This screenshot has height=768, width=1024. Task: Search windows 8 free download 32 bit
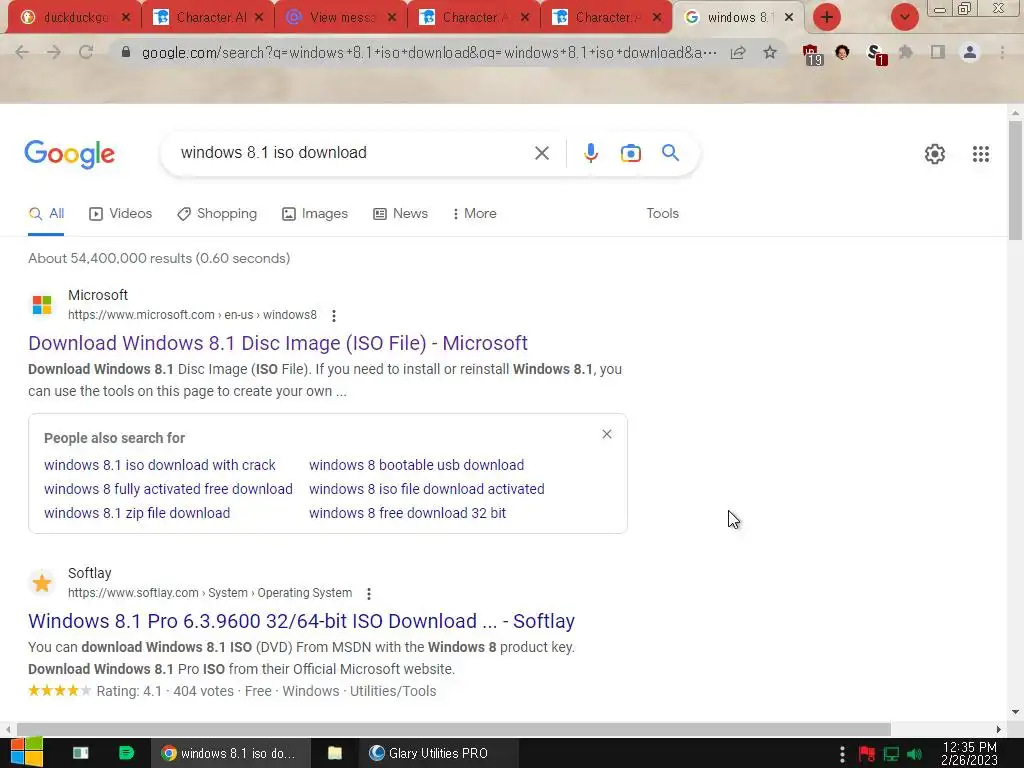[x=408, y=513]
